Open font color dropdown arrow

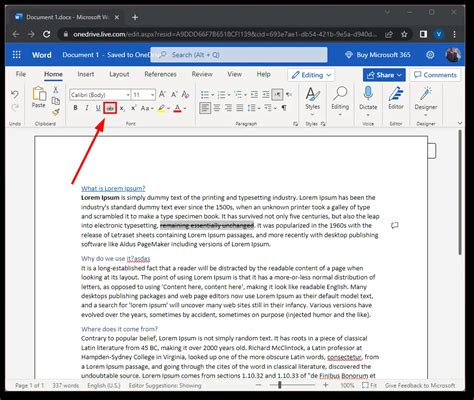(x=185, y=108)
